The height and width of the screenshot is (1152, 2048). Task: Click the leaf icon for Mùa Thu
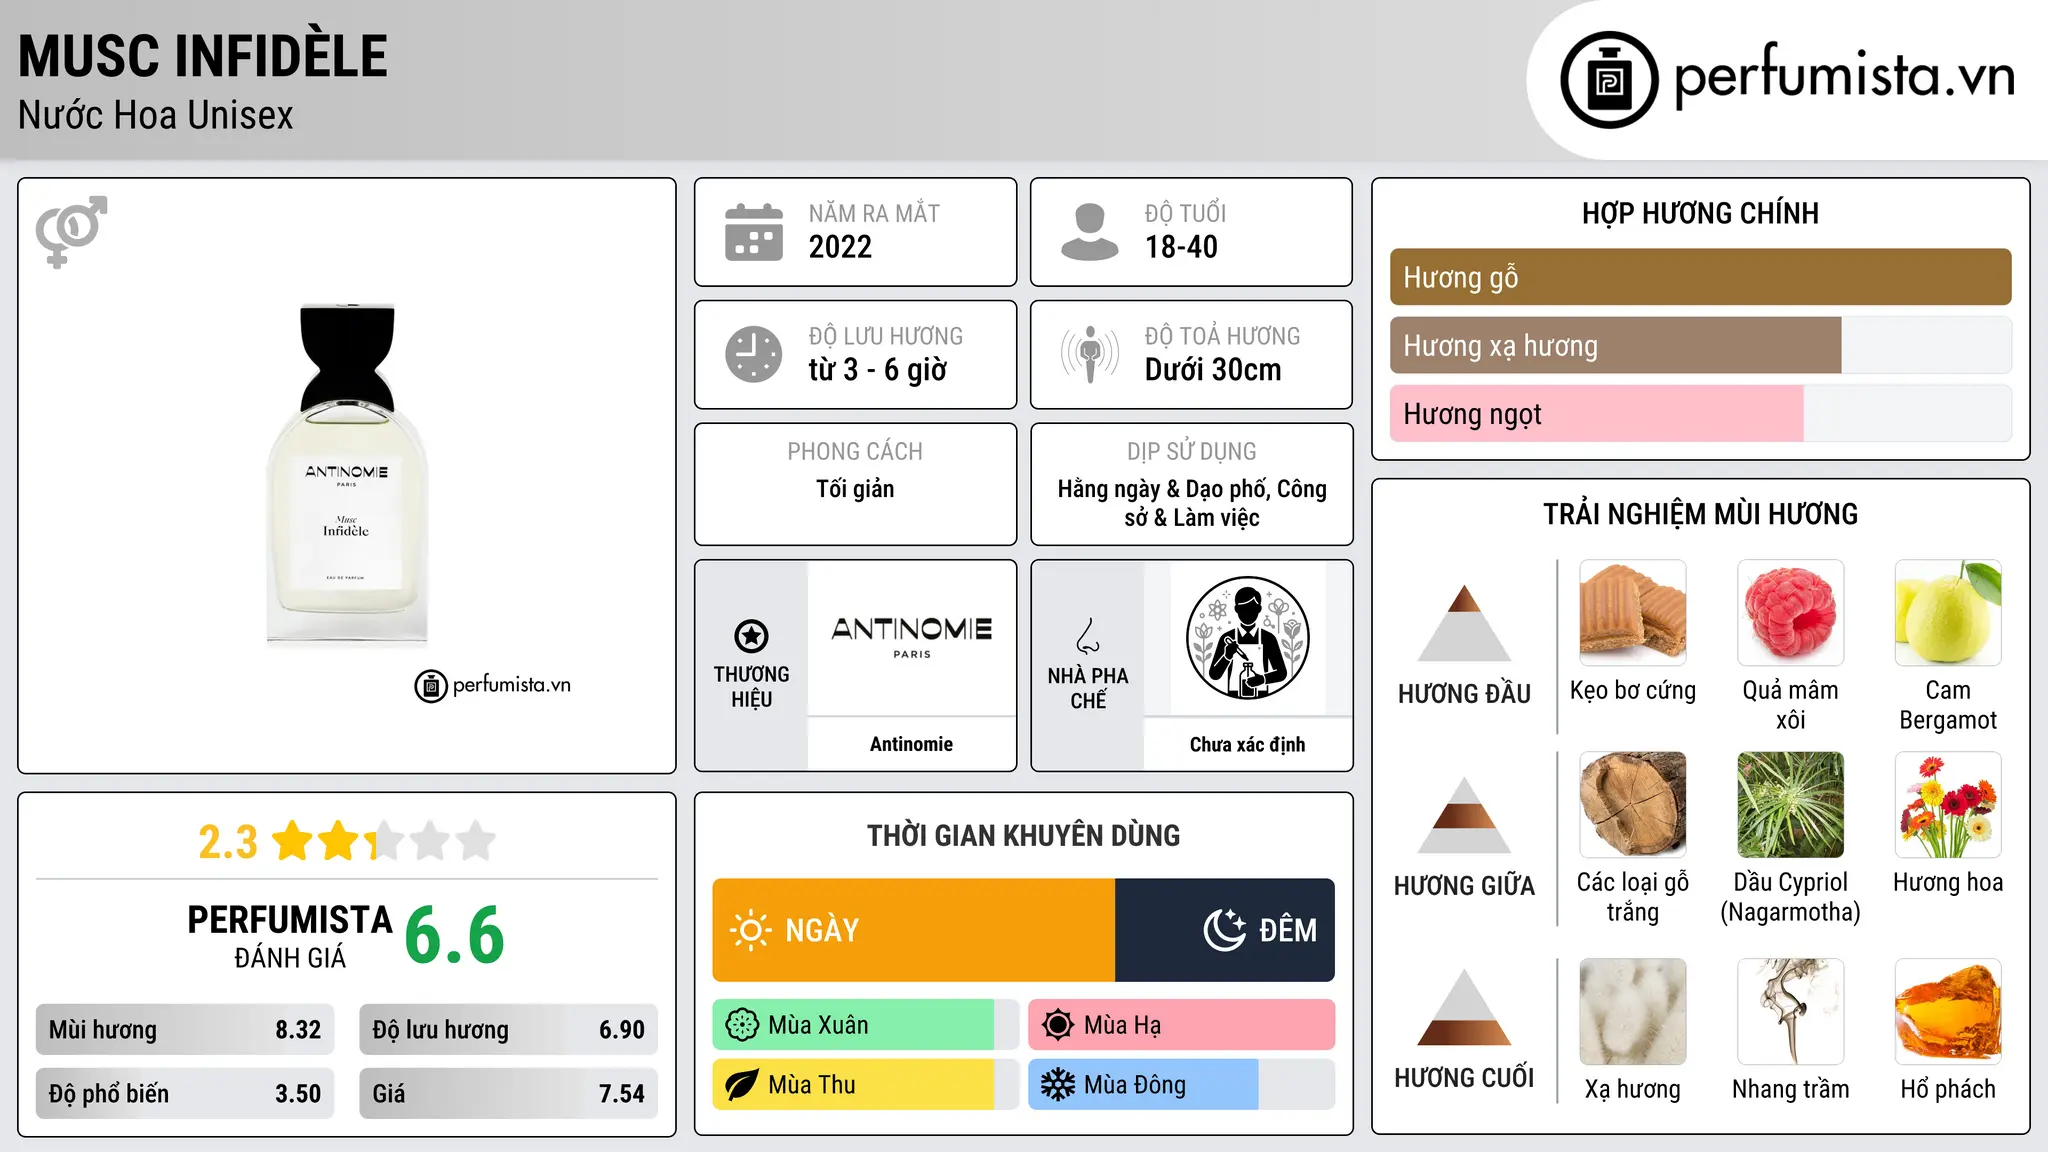(742, 1085)
